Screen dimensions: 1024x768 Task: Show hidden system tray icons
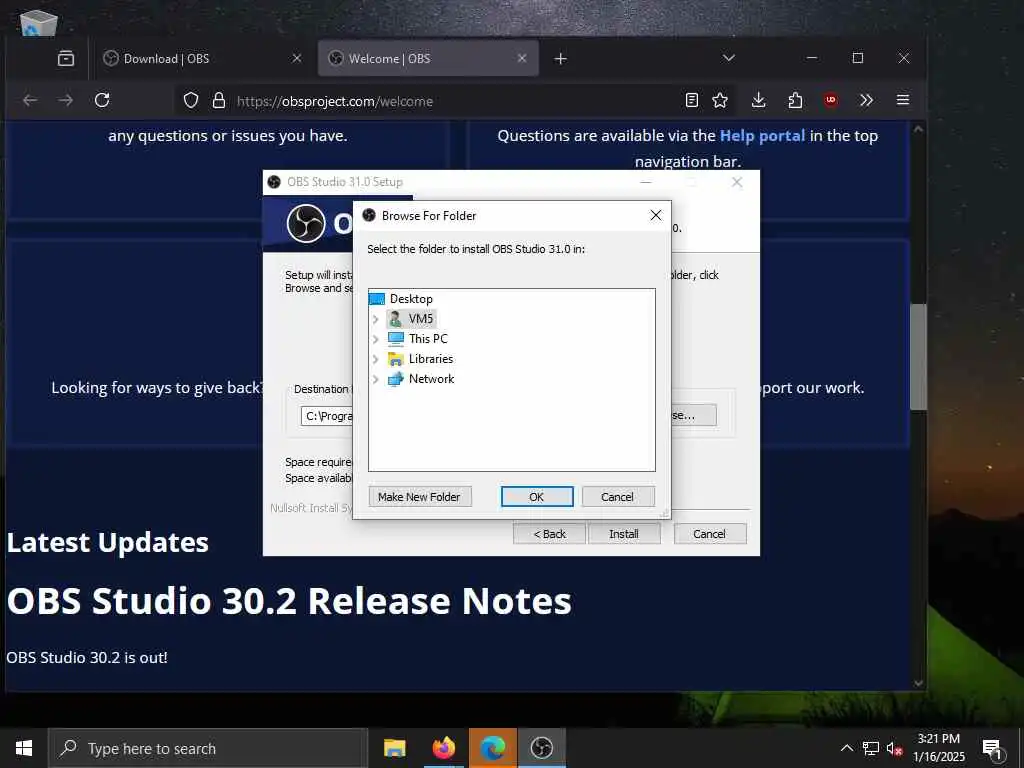[x=846, y=748]
